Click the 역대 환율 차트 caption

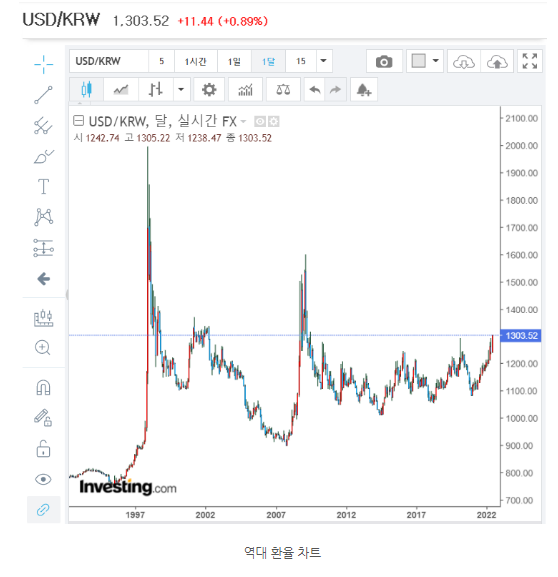(282, 552)
